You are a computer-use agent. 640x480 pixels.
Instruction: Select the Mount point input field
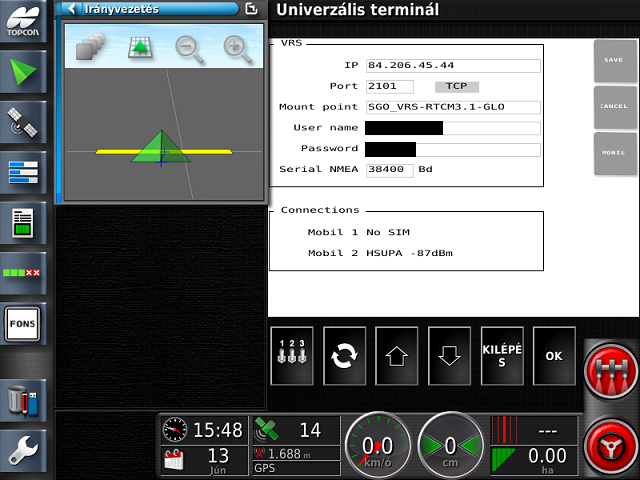[453, 107]
